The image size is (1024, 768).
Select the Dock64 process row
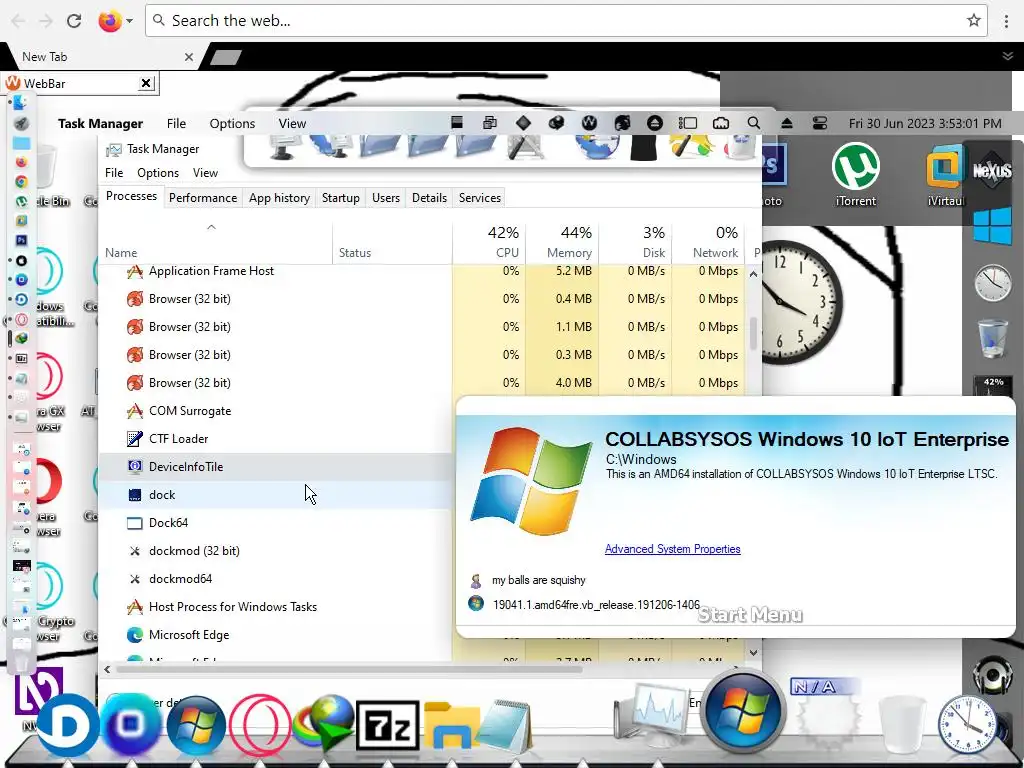(276, 523)
